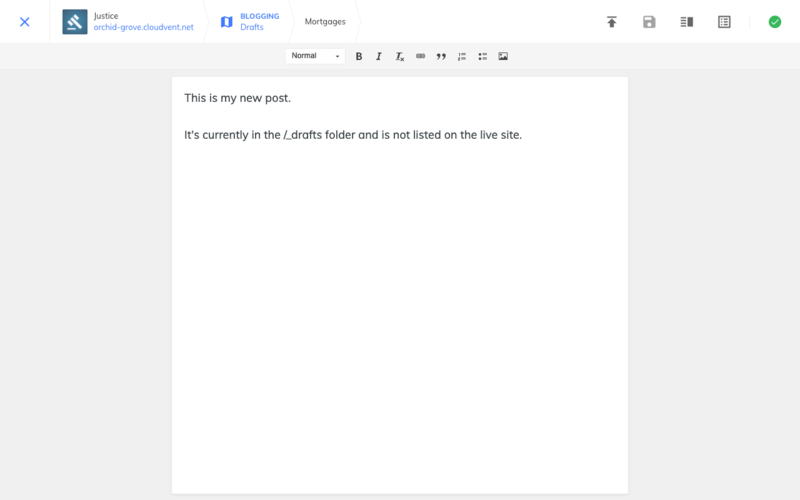Toggle bold formatting
The height and width of the screenshot is (500, 800).
click(359, 57)
